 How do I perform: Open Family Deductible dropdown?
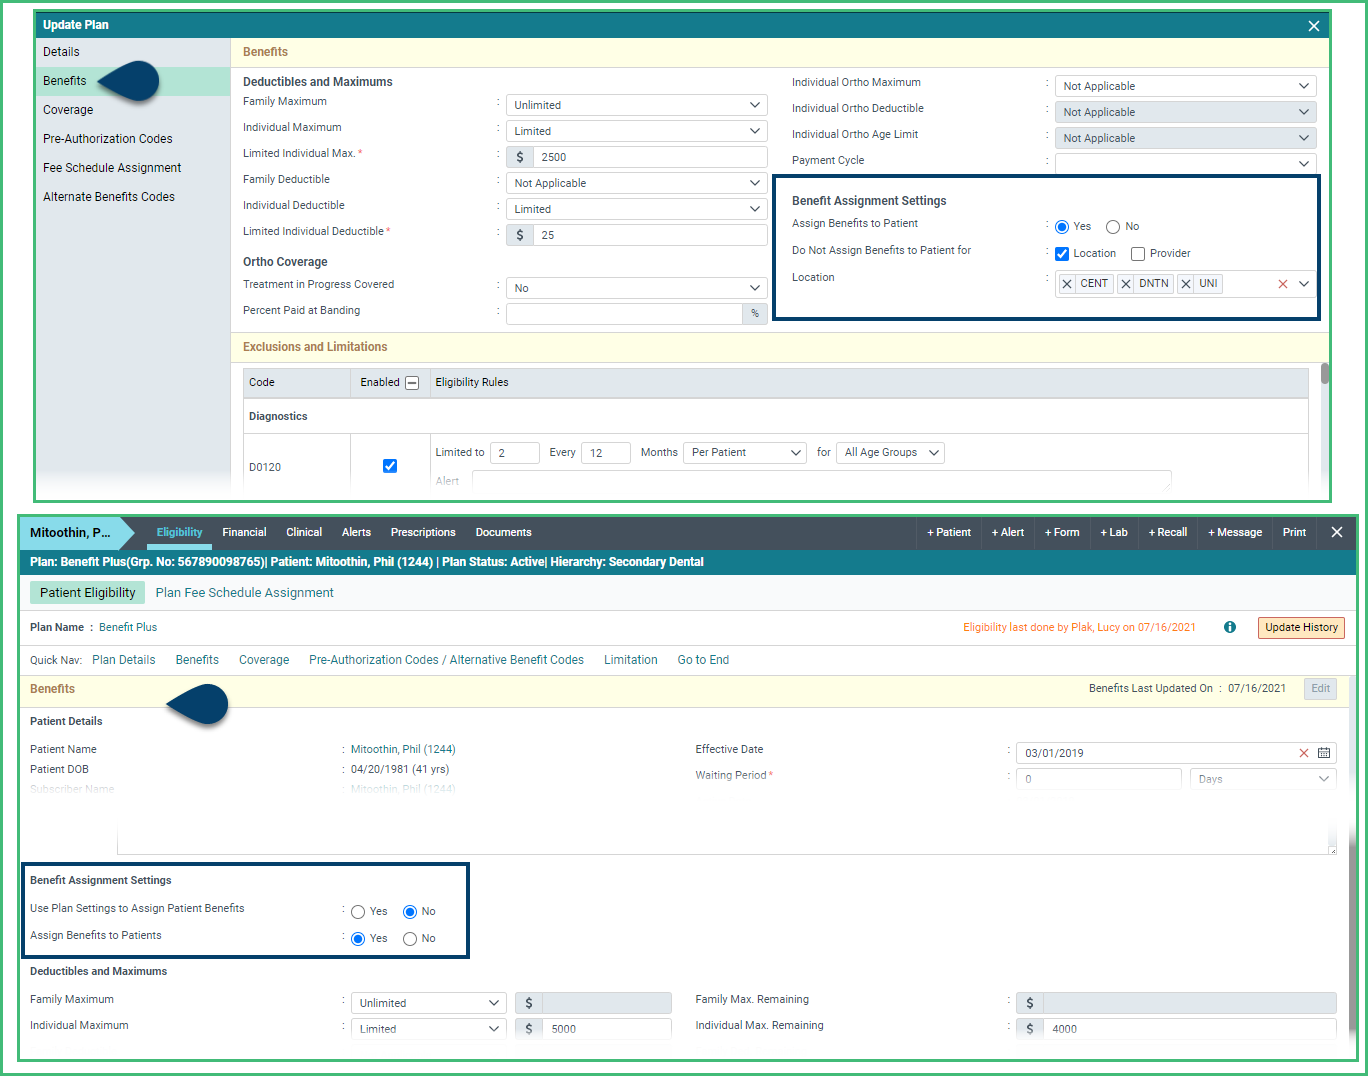coord(637,183)
